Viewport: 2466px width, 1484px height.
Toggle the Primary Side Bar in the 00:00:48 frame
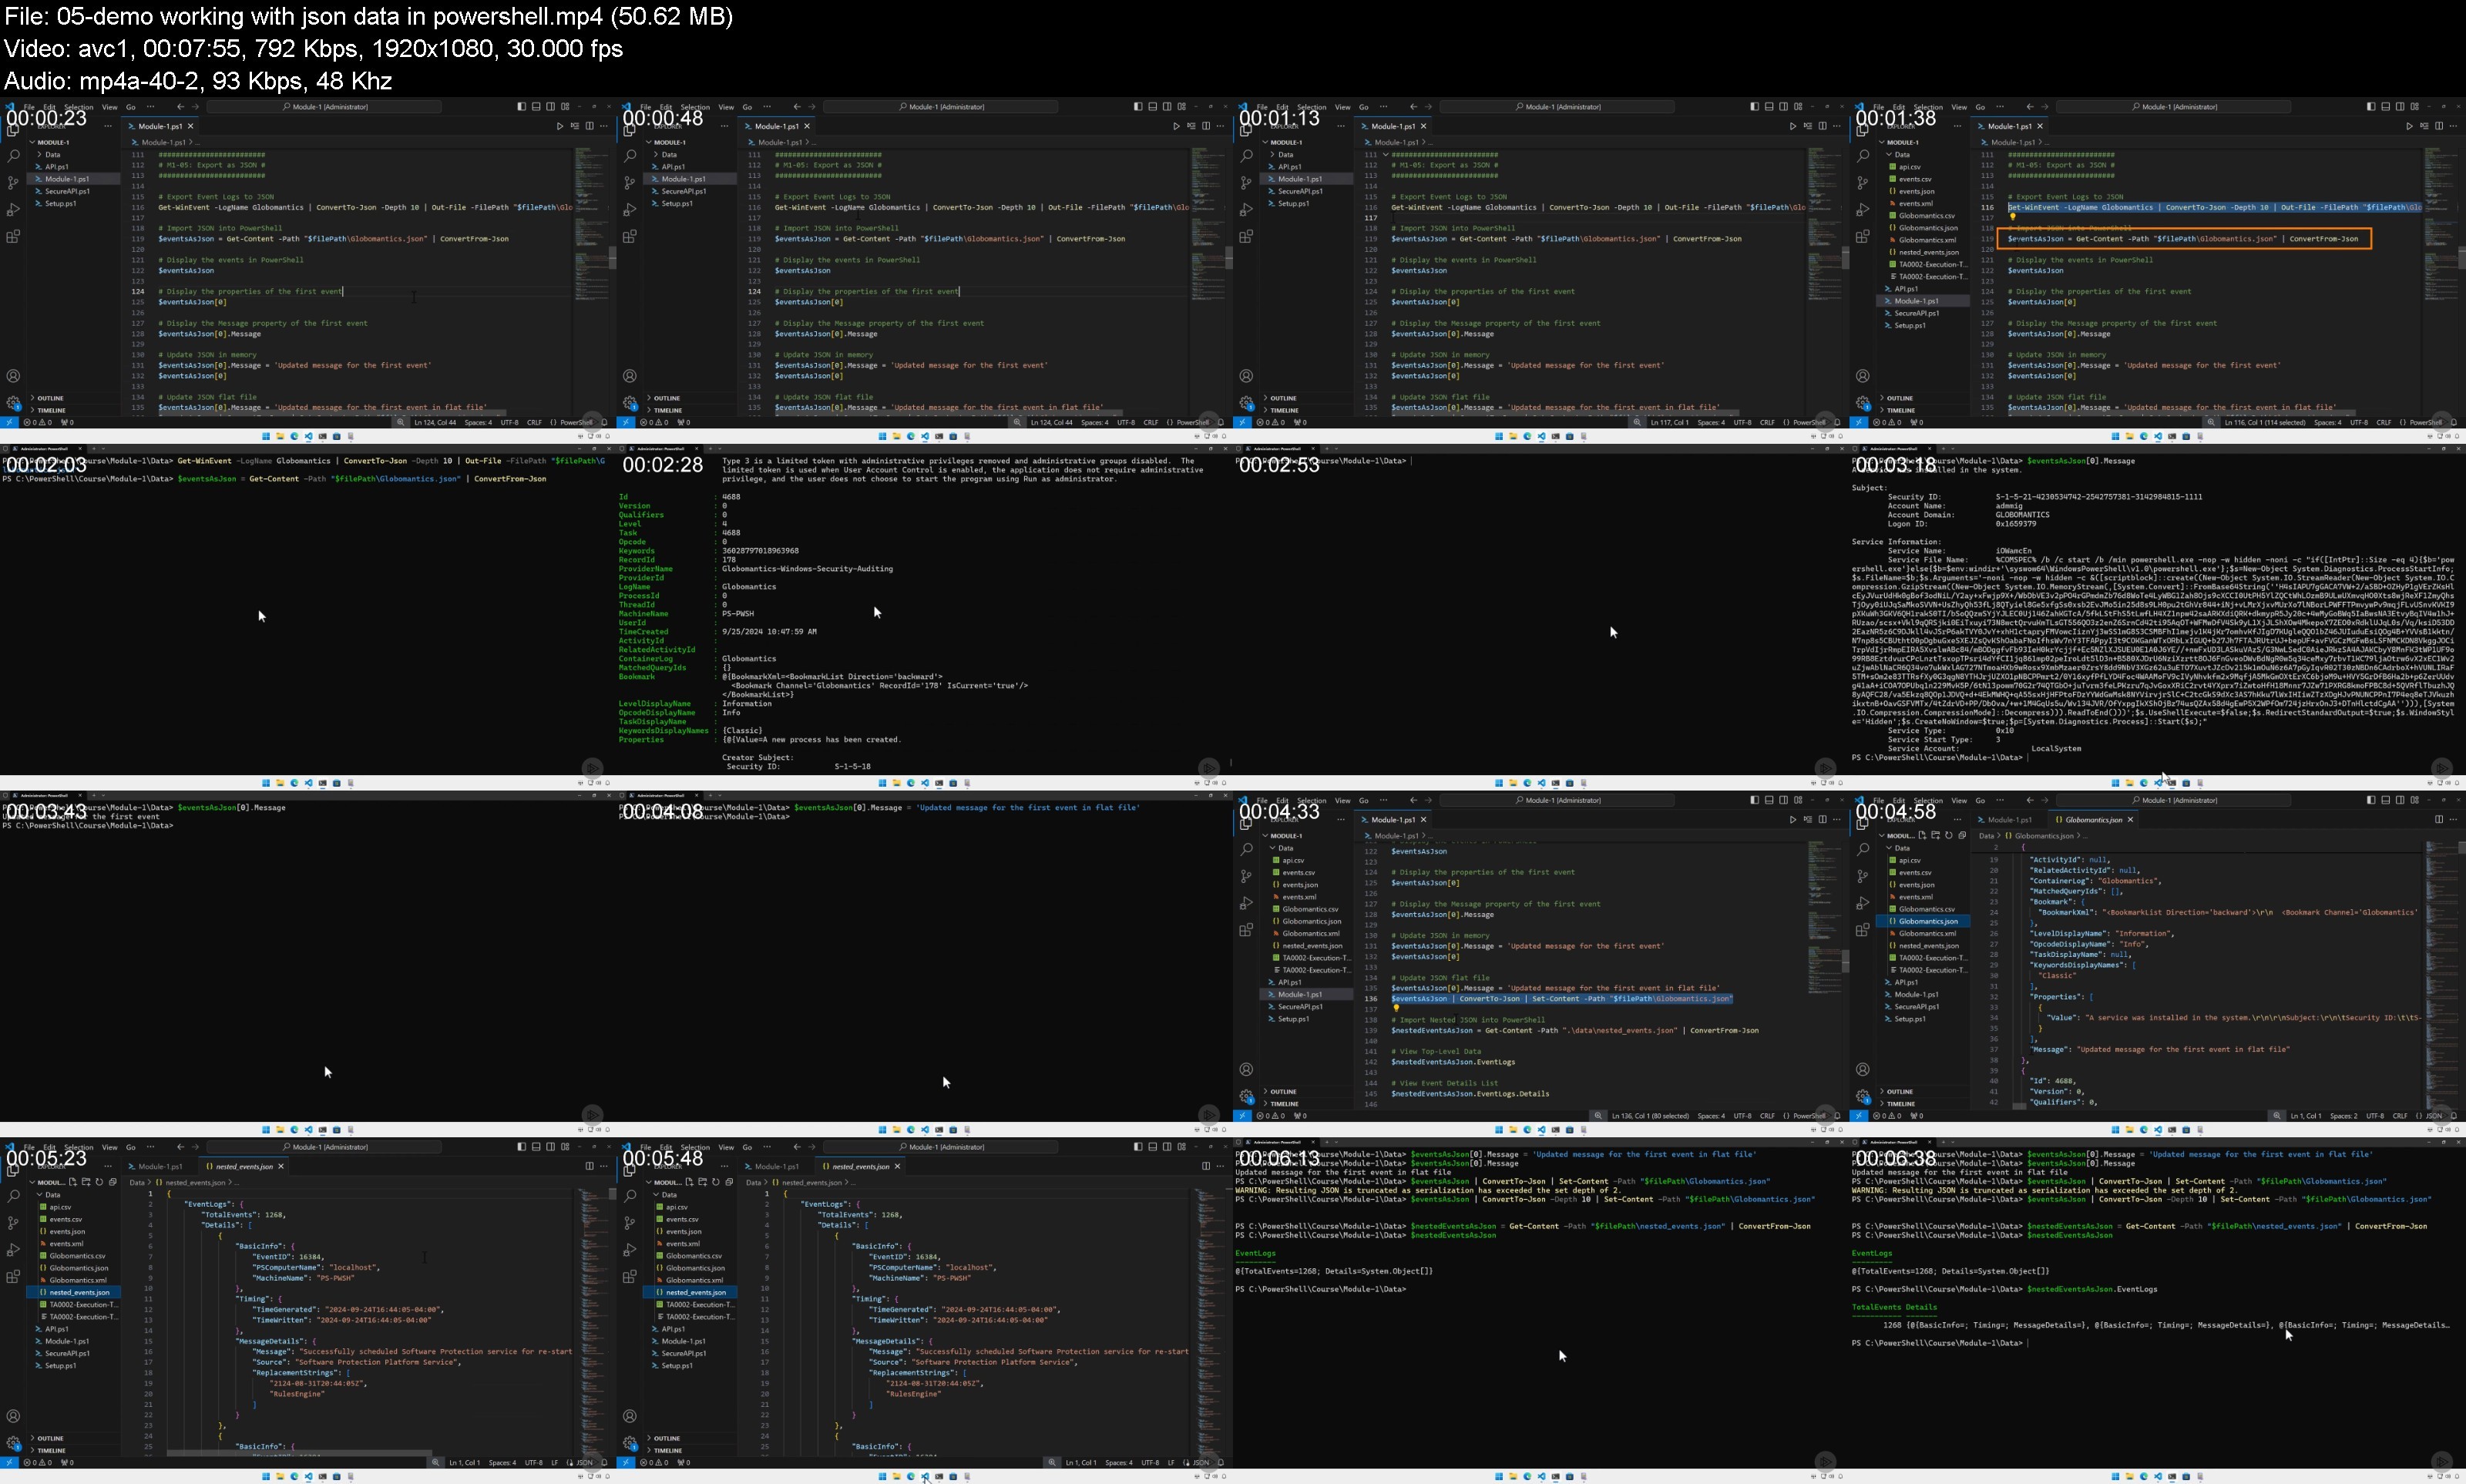click(x=1138, y=106)
